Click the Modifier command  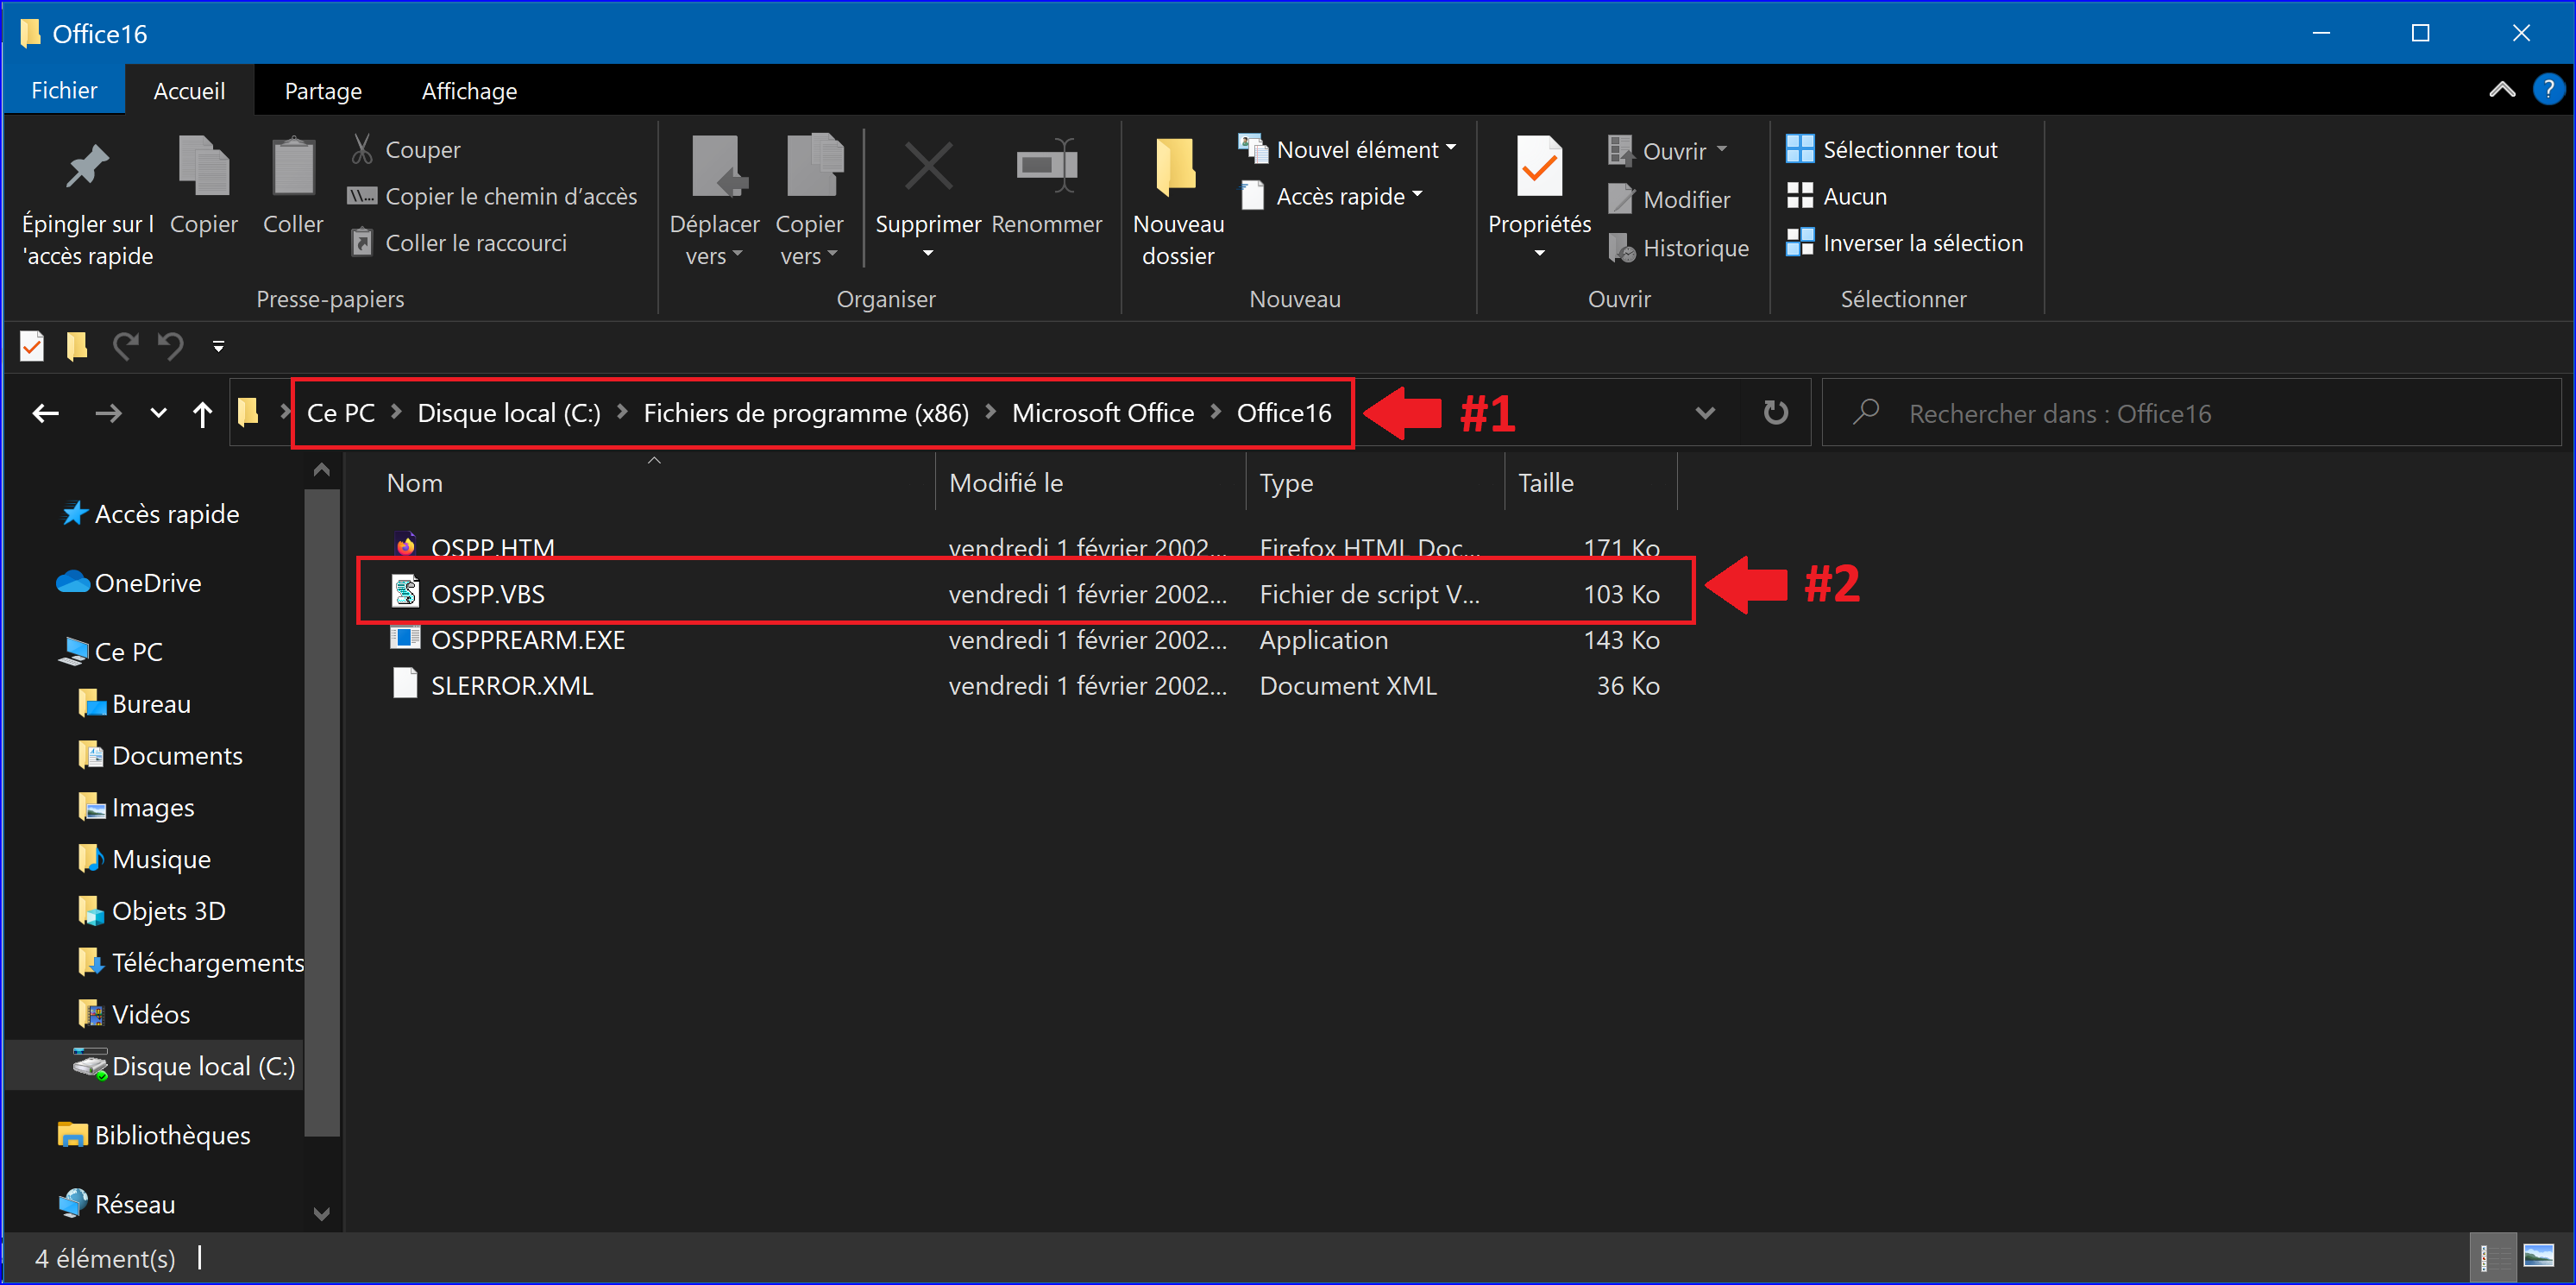pyautogui.click(x=1668, y=199)
